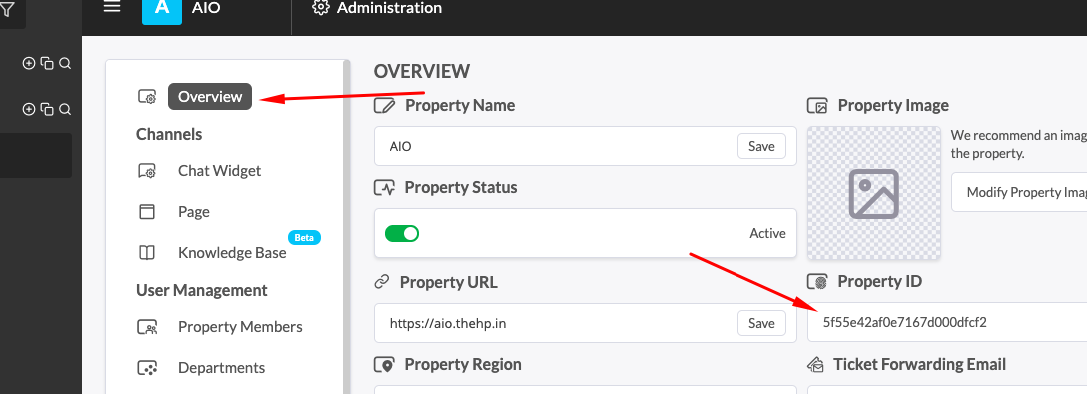
Task: Click the property image placeholder thumbnail
Action: coord(873,193)
